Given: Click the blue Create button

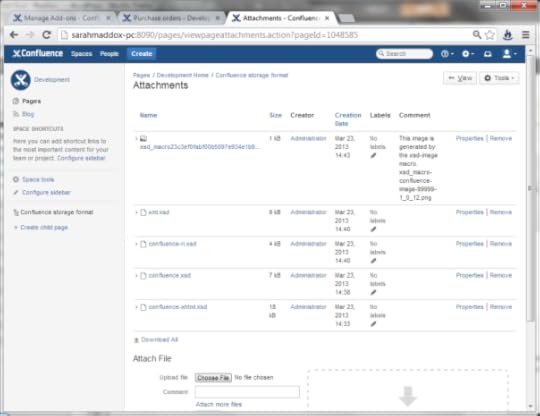Looking at the screenshot, I should (x=142, y=54).
